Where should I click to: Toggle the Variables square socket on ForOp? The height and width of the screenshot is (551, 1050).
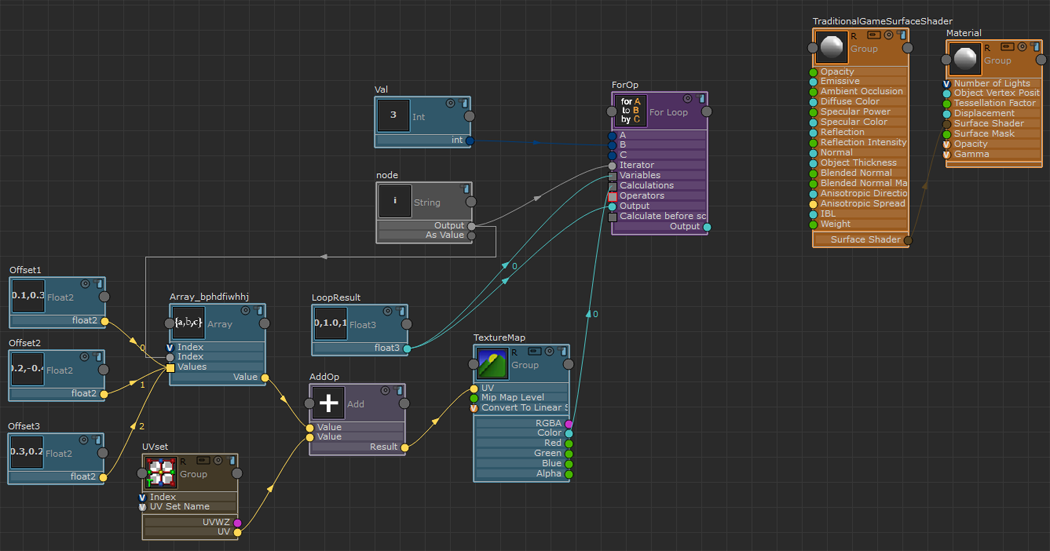coord(612,176)
